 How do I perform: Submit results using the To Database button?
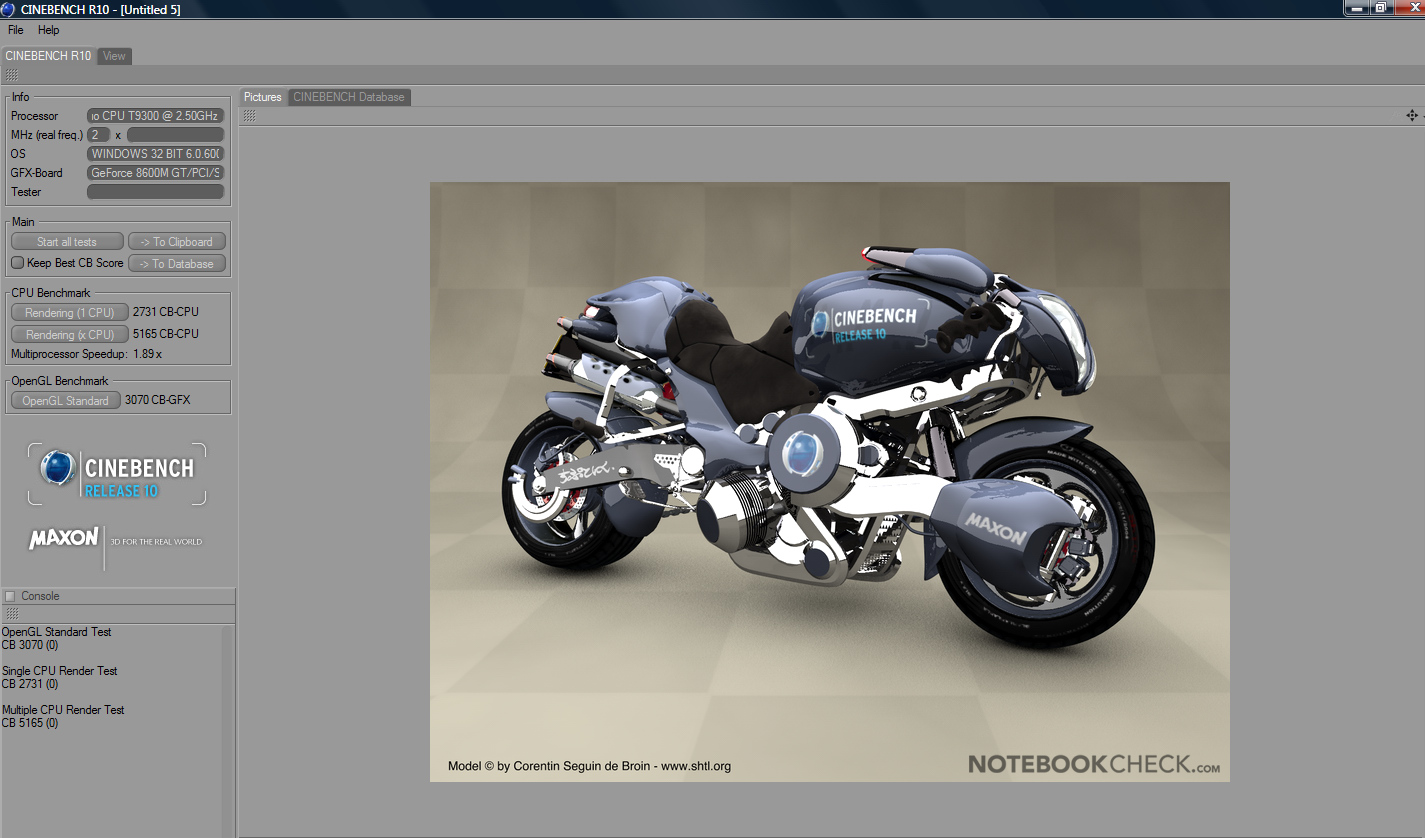click(x=177, y=264)
